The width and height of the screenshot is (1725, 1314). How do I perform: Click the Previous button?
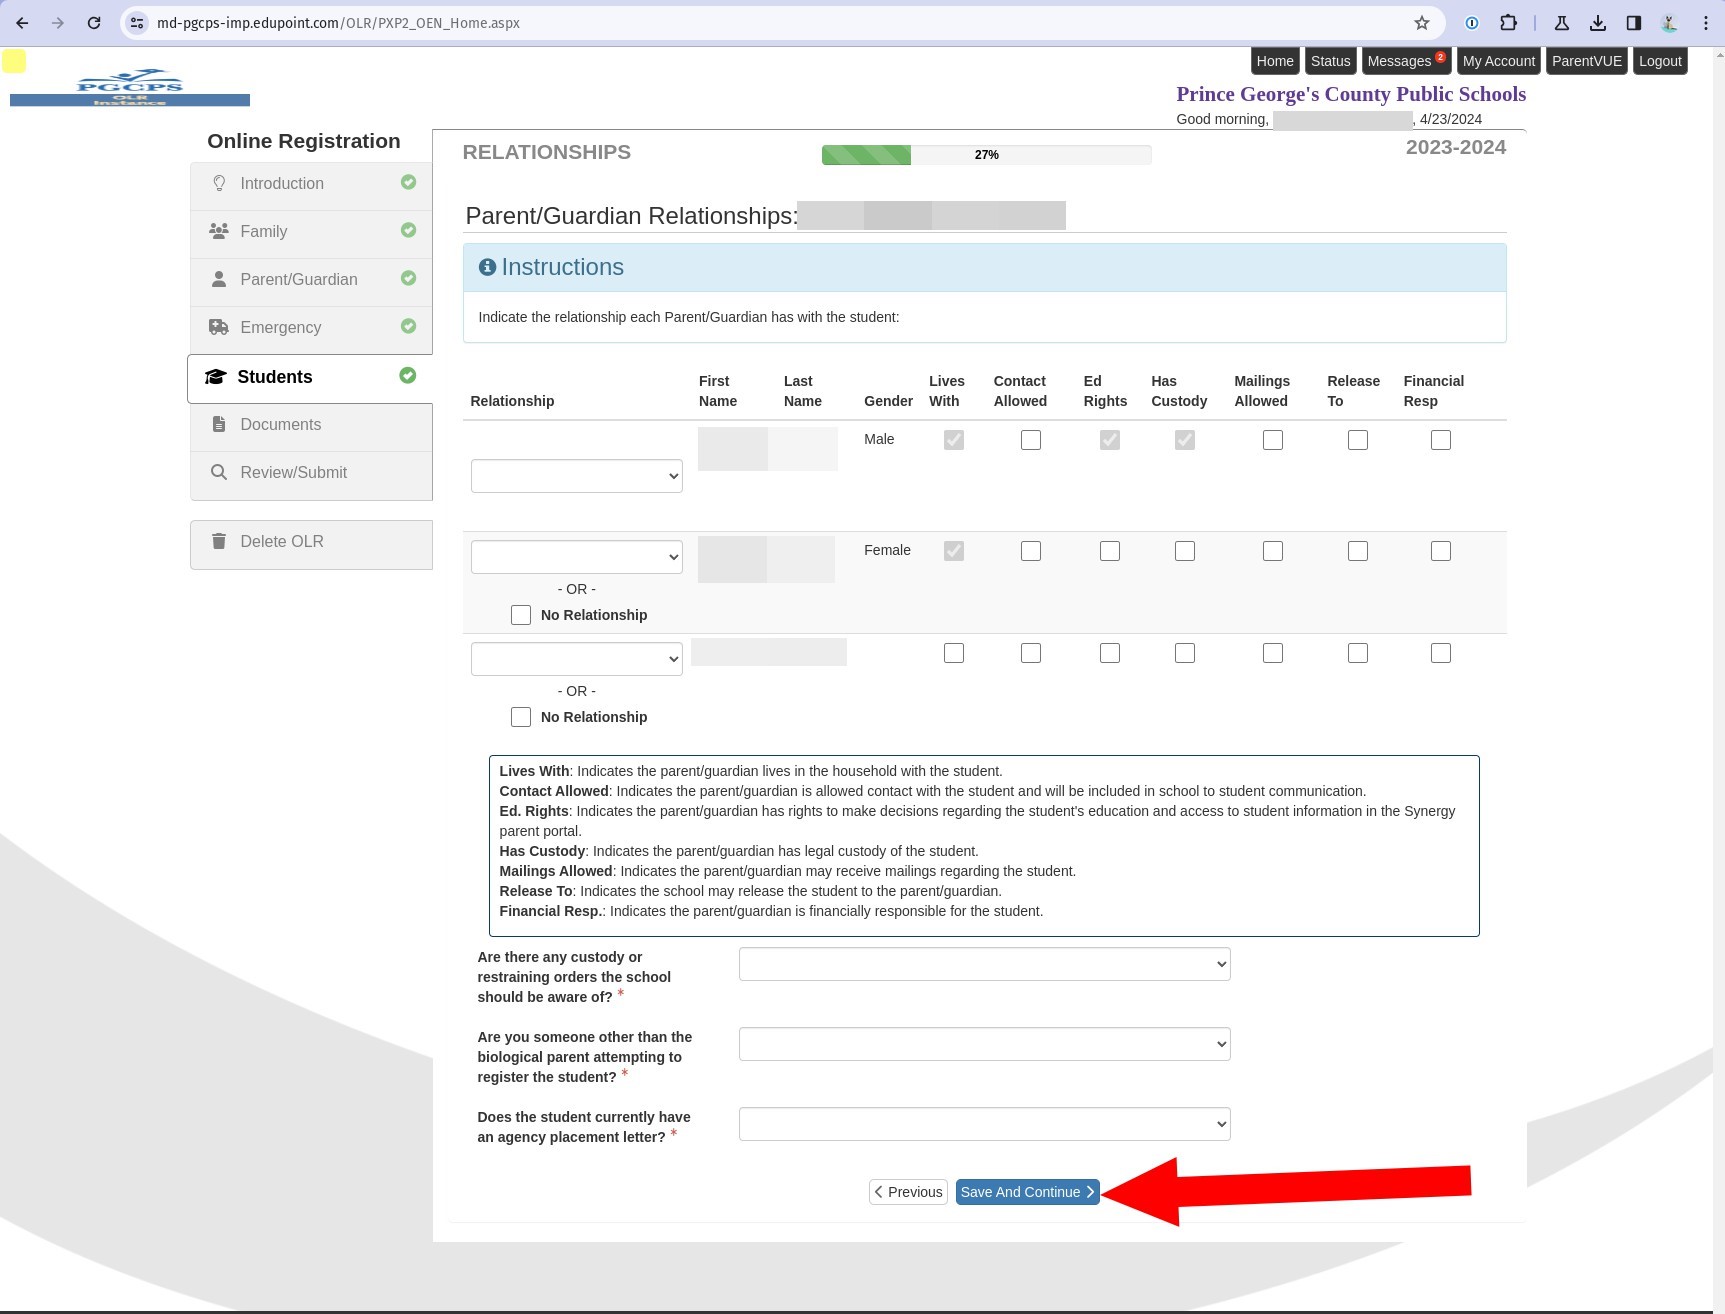click(908, 1192)
